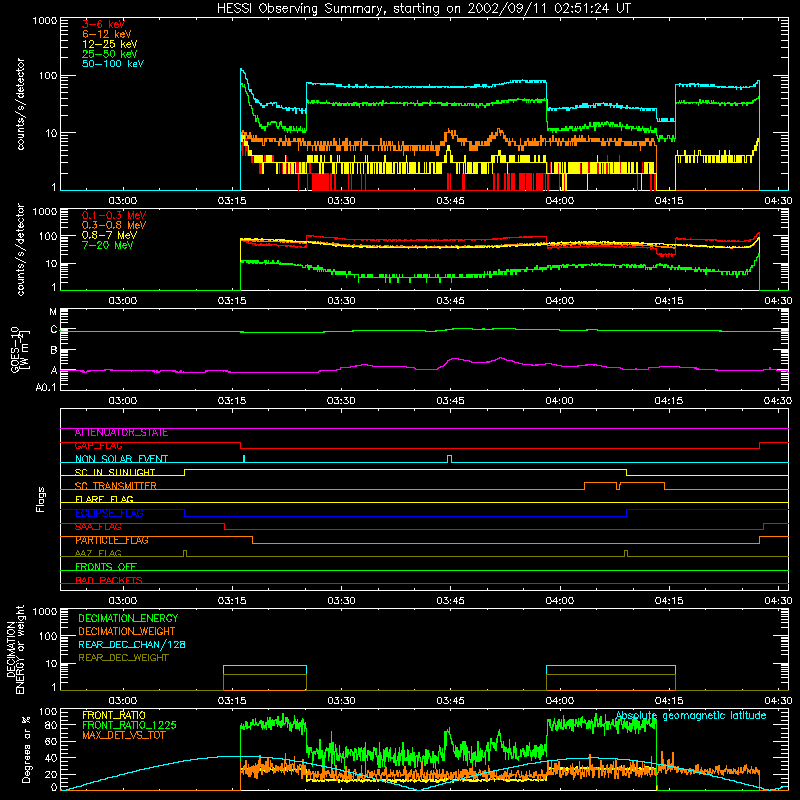
Task: Click the SAA_FLAG label
Action: pyautogui.click(x=98, y=527)
